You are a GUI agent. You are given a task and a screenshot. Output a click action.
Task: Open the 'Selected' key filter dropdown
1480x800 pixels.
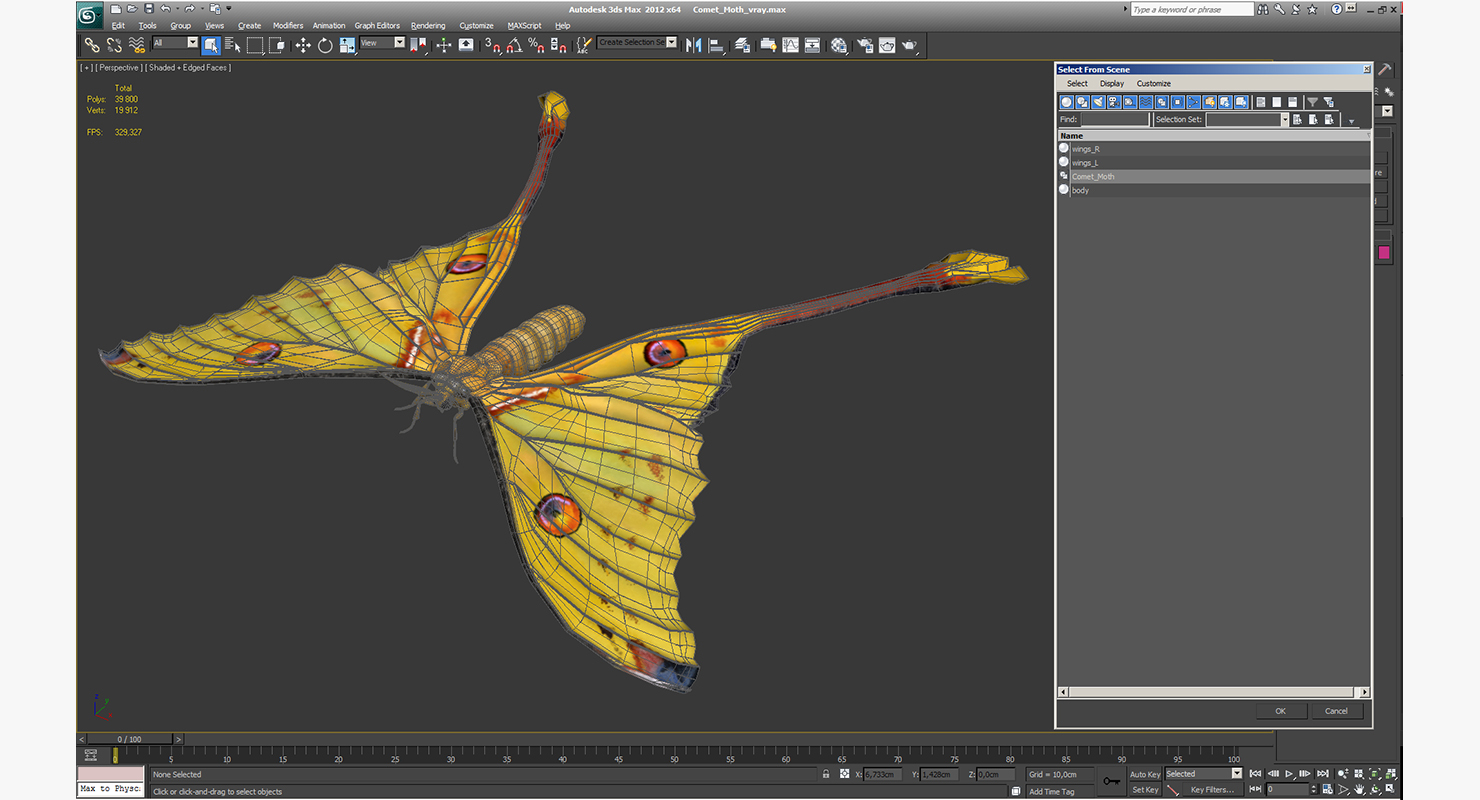pos(1203,774)
